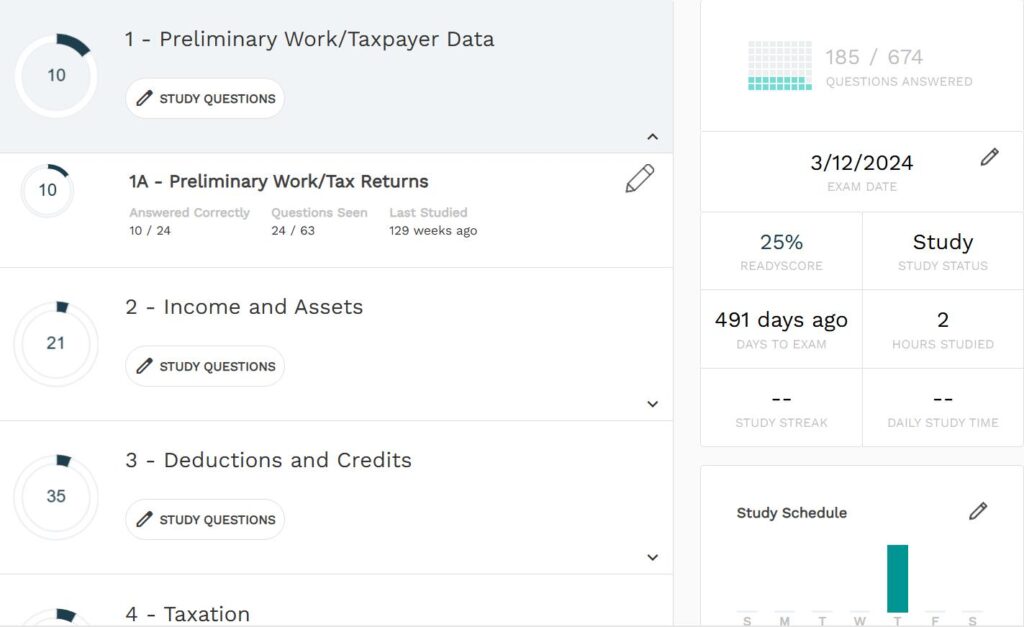Click progress ring showing 10 for section 1
The width and height of the screenshot is (1024, 627).
pos(56,76)
